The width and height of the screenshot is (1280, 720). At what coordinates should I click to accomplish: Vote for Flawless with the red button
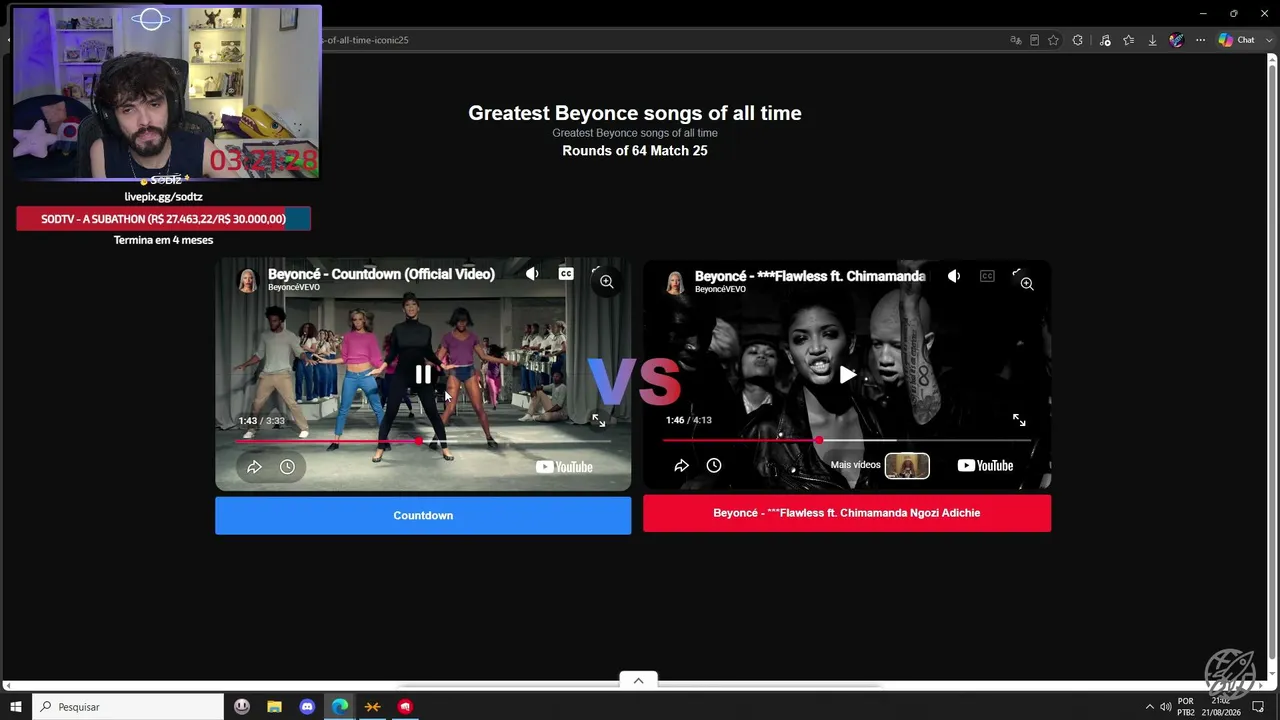click(x=847, y=513)
